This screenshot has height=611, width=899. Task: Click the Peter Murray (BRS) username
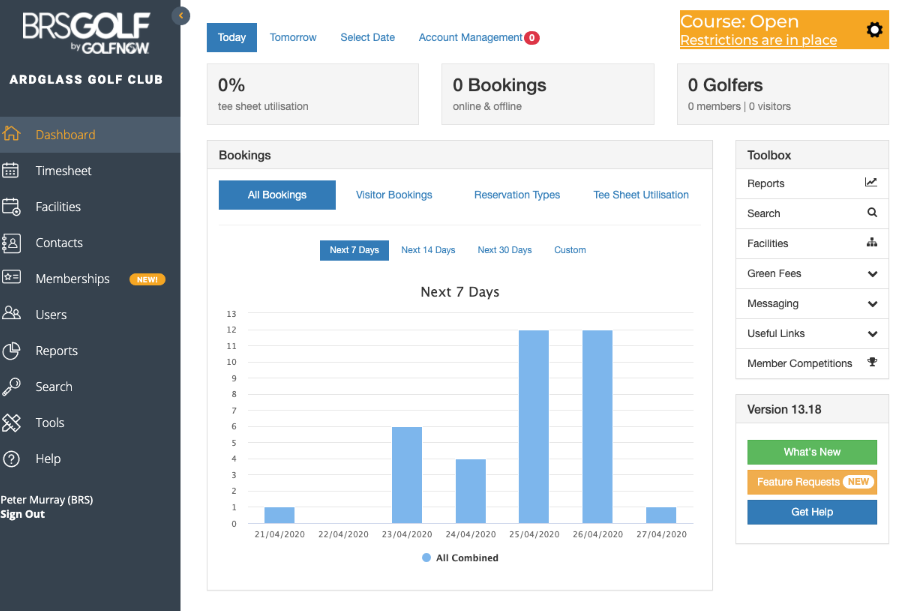[46, 500]
